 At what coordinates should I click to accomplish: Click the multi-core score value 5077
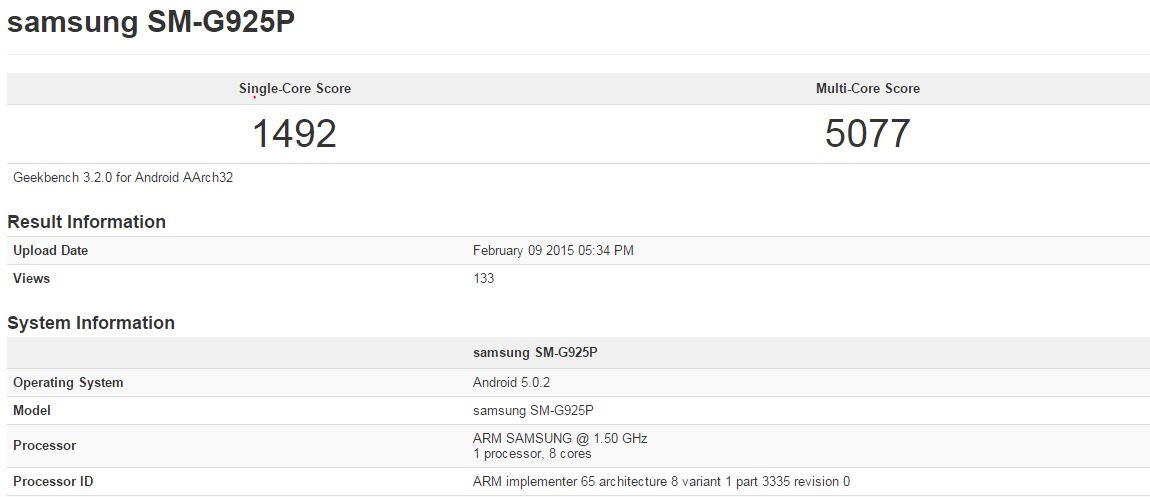click(x=867, y=133)
